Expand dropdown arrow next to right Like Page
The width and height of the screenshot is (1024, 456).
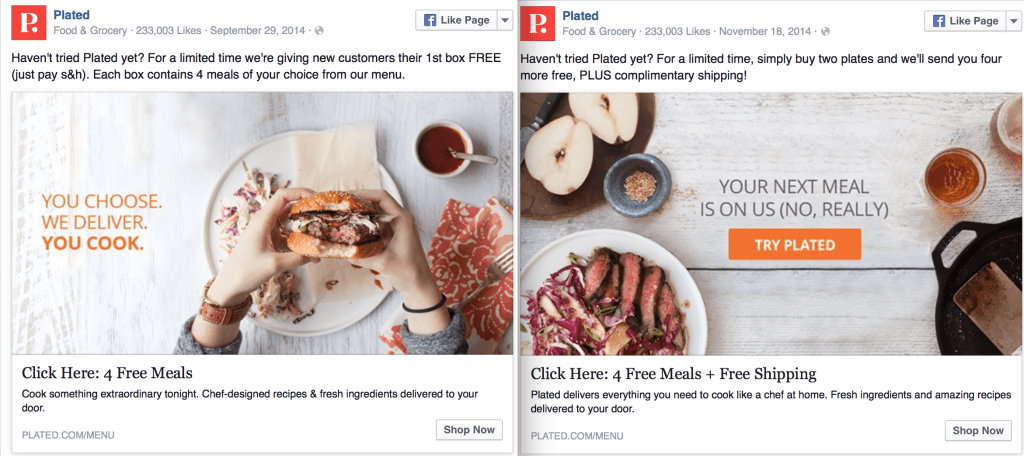(1013, 21)
